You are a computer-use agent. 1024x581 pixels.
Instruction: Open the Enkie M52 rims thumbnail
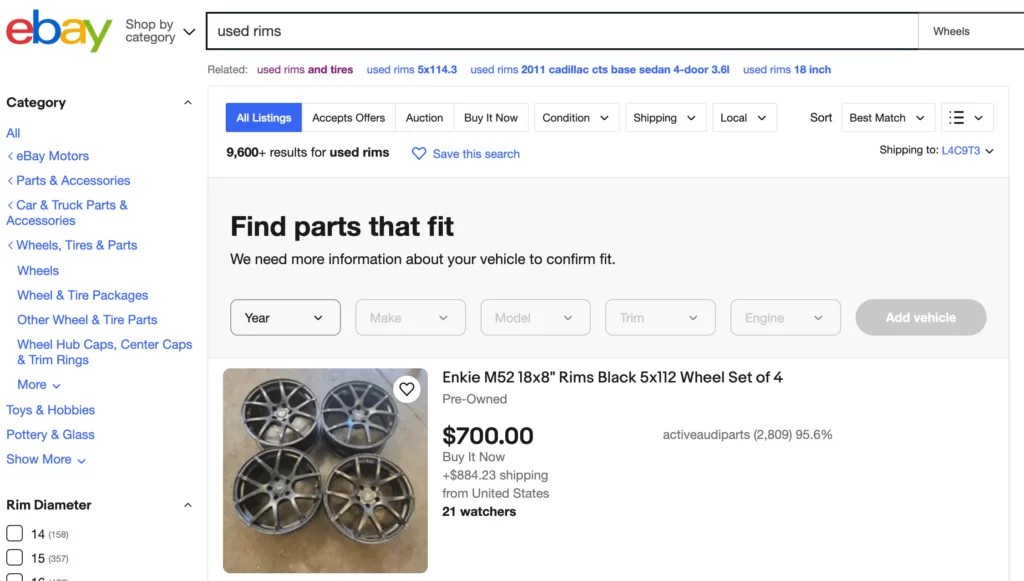[x=325, y=471]
